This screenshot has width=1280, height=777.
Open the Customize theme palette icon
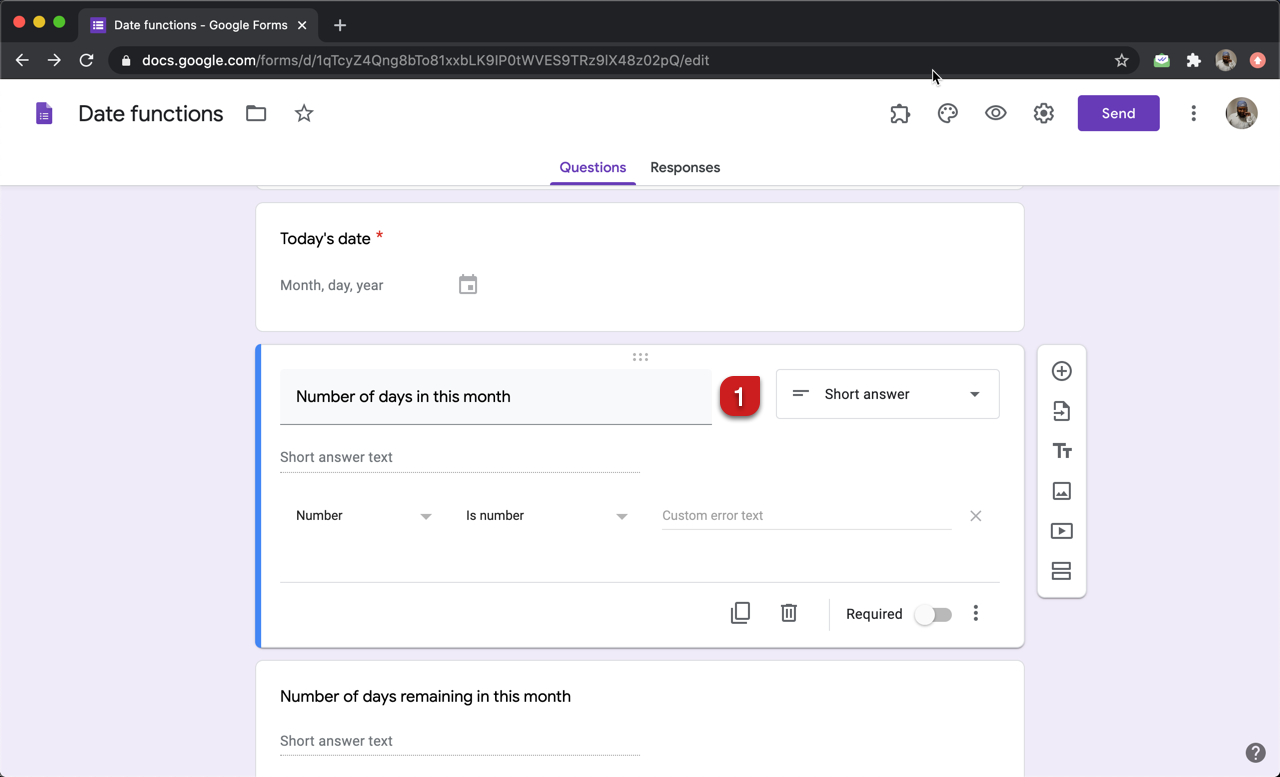(x=947, y=113)
